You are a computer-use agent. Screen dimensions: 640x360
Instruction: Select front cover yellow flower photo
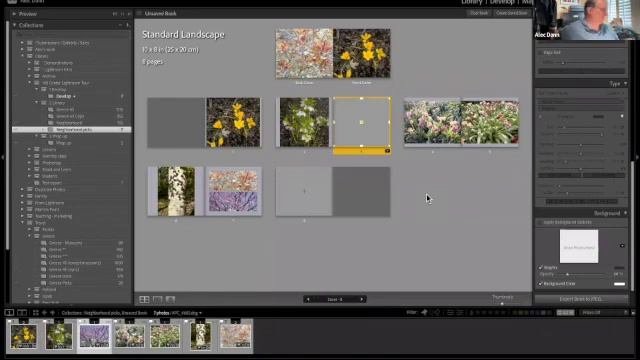(362, 53)
